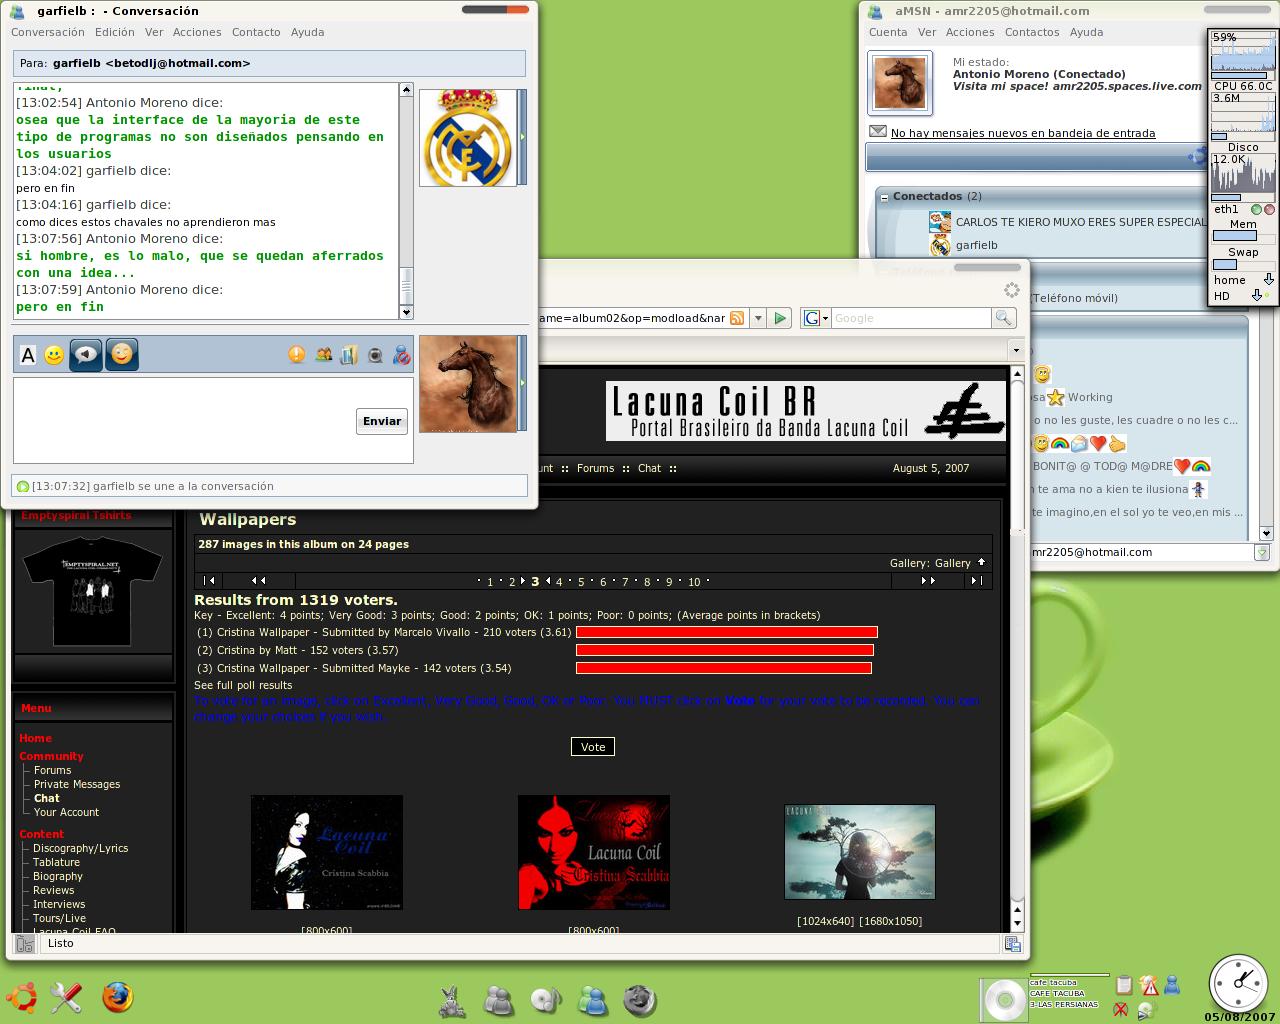Click the clipboard tray icon

1124,985
